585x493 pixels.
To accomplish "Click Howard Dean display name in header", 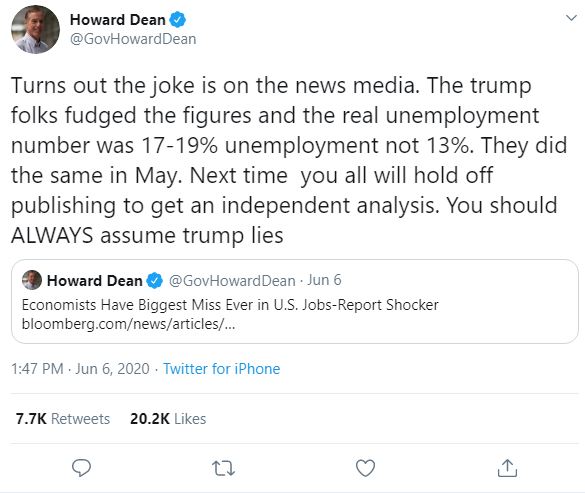I will (x=118, y=20).
